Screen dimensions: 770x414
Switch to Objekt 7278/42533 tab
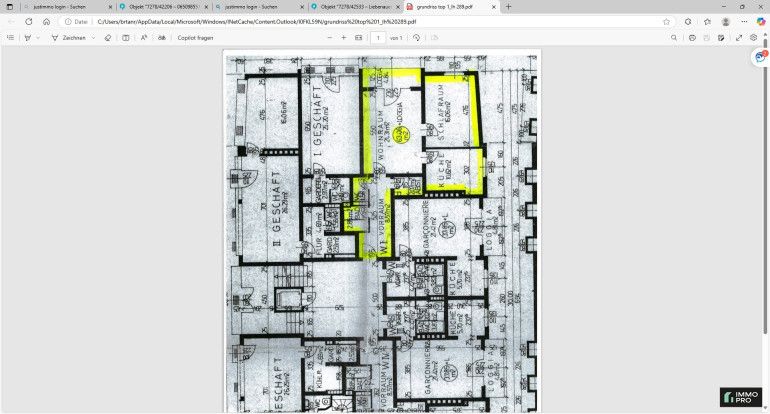(x=350, y=6)
